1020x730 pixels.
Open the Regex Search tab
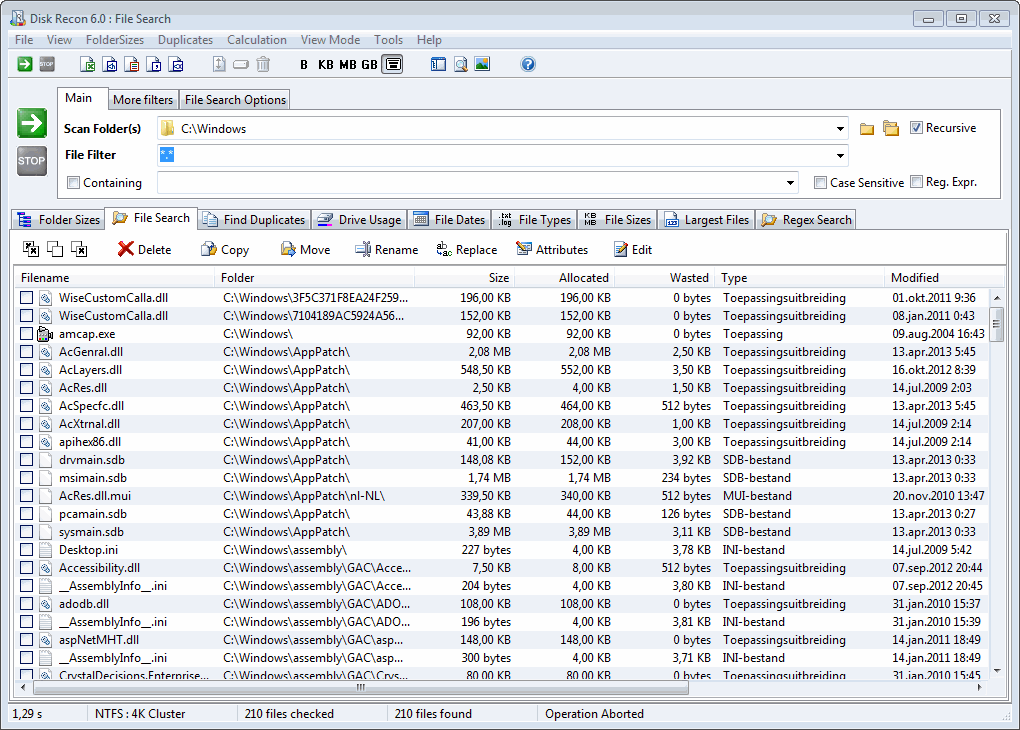807,220
